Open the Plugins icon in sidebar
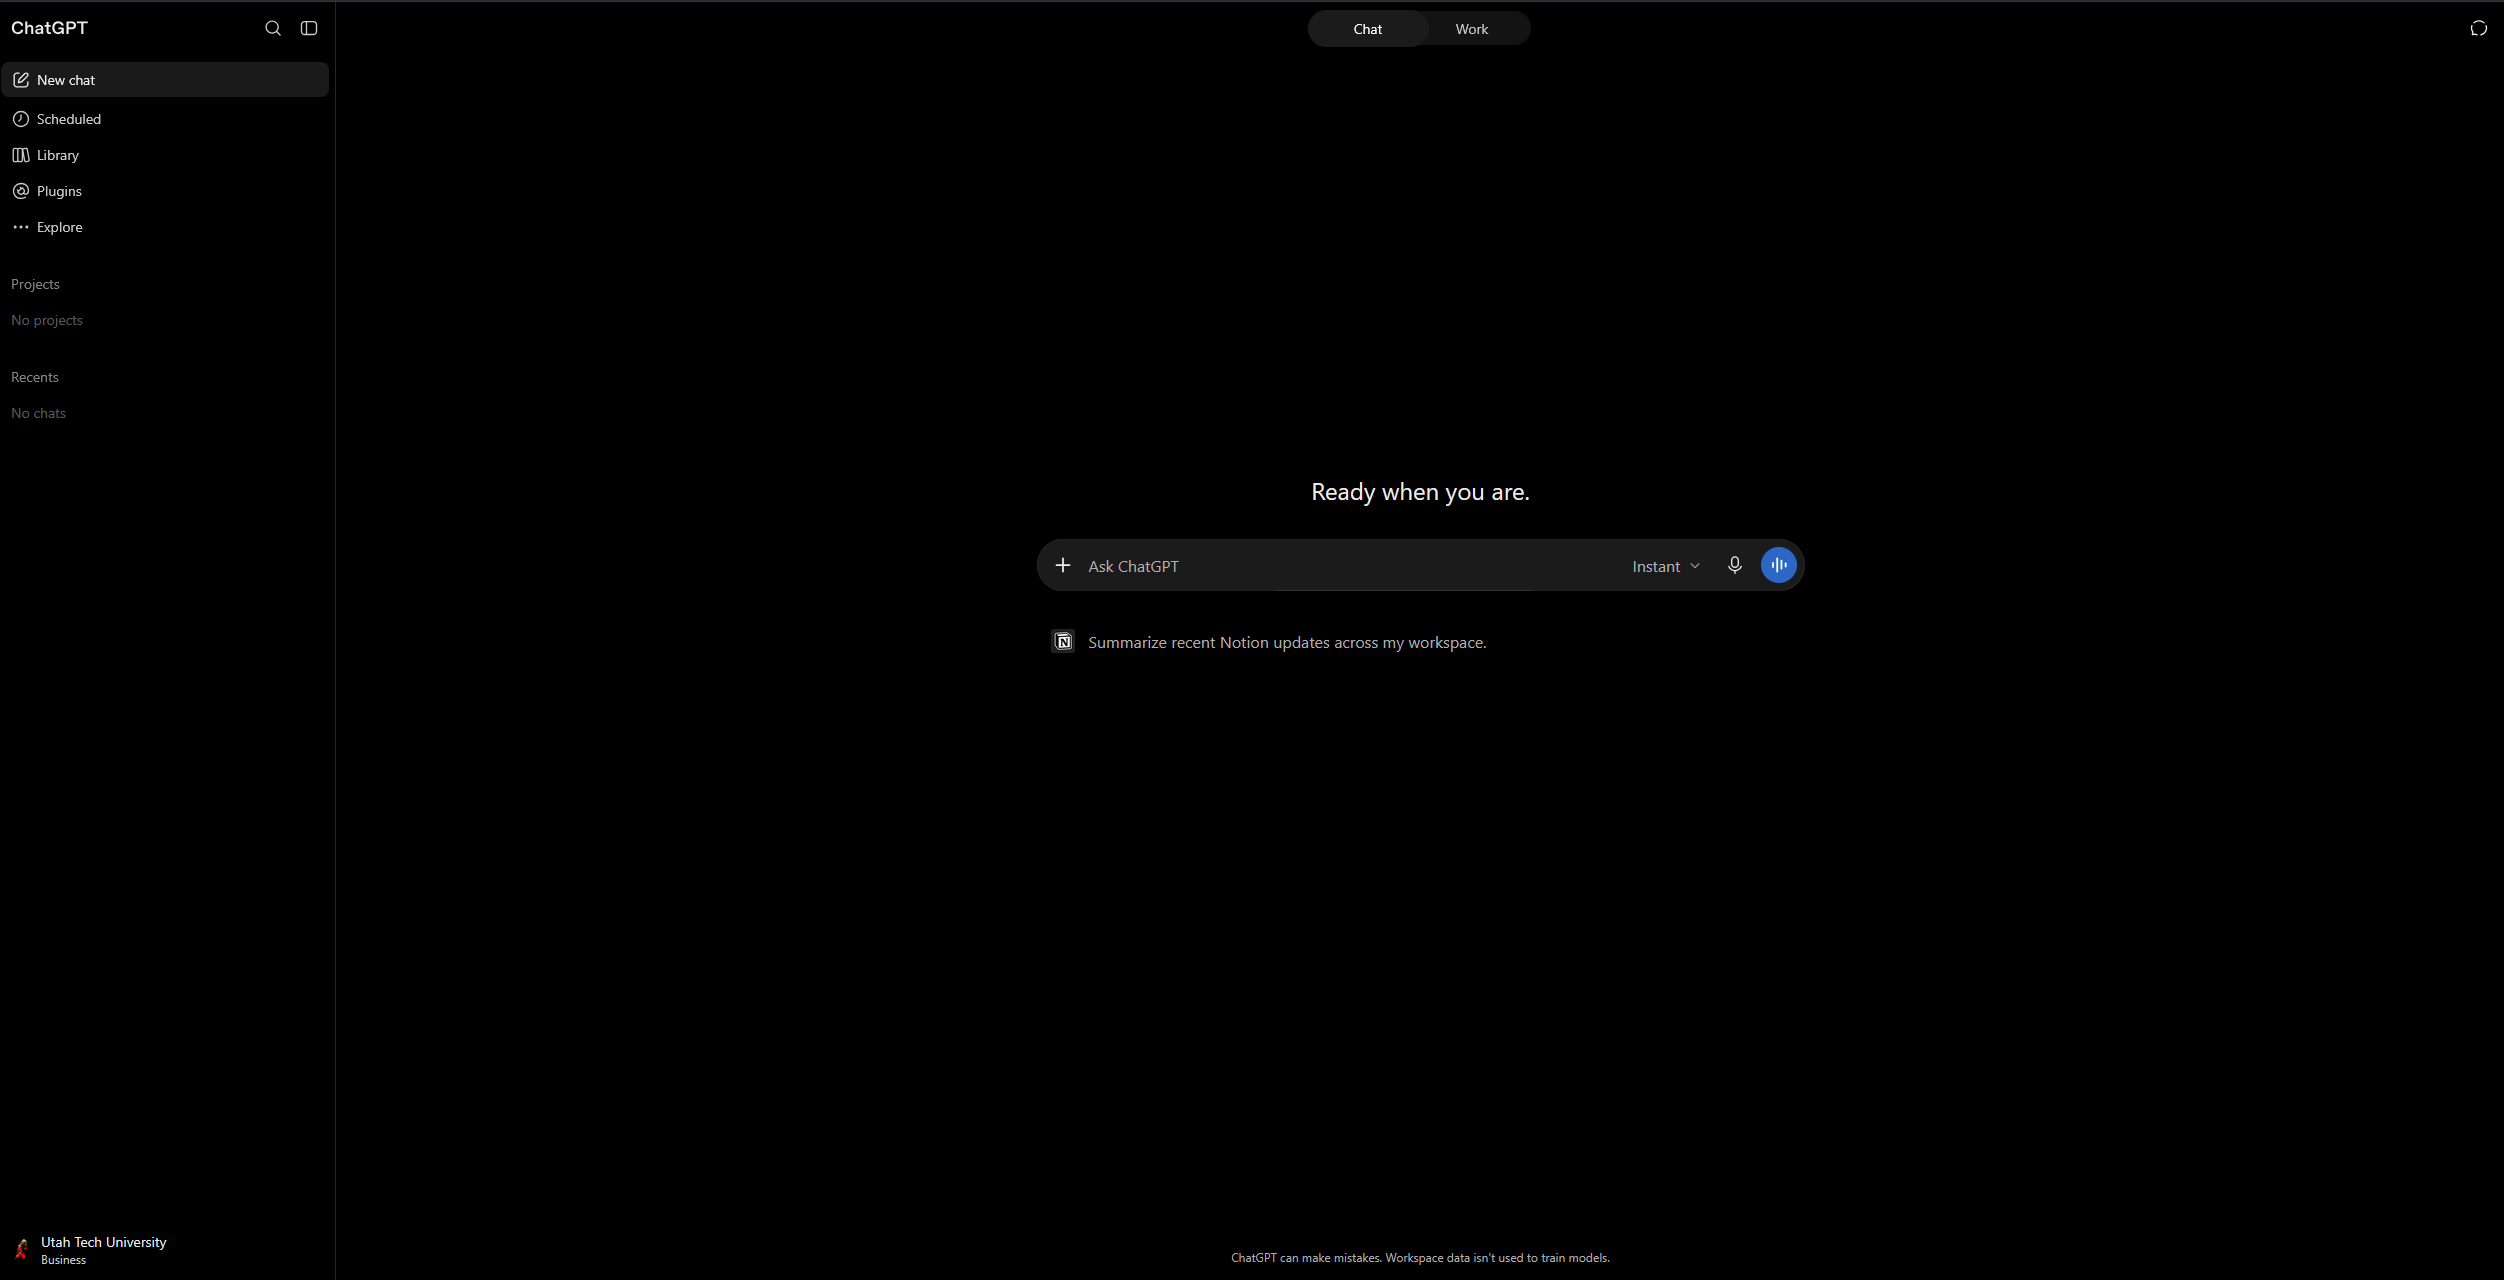2504x1280 pixels. (21, 191)
